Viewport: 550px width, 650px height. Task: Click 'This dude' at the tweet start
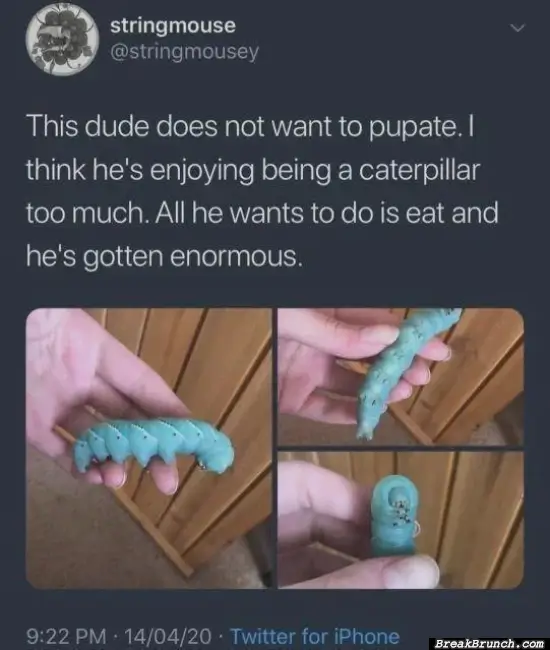click(87, 126)
